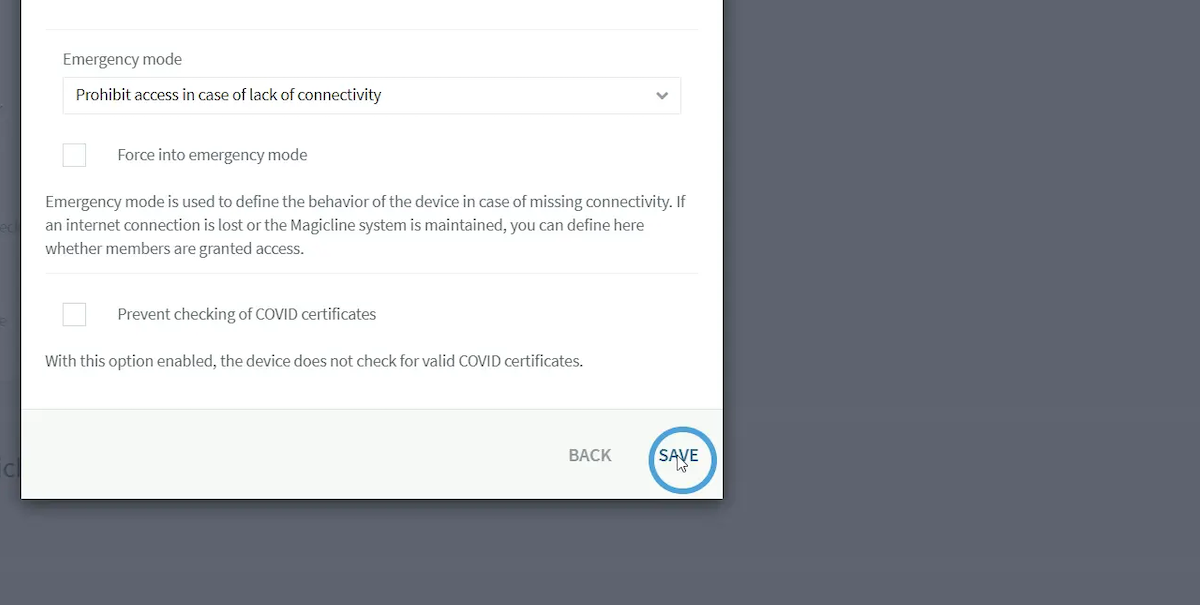Click the Emergency mode dropdown chevron arrow
The width and height of the screenshot is (1200, 606).
[661, 96]
